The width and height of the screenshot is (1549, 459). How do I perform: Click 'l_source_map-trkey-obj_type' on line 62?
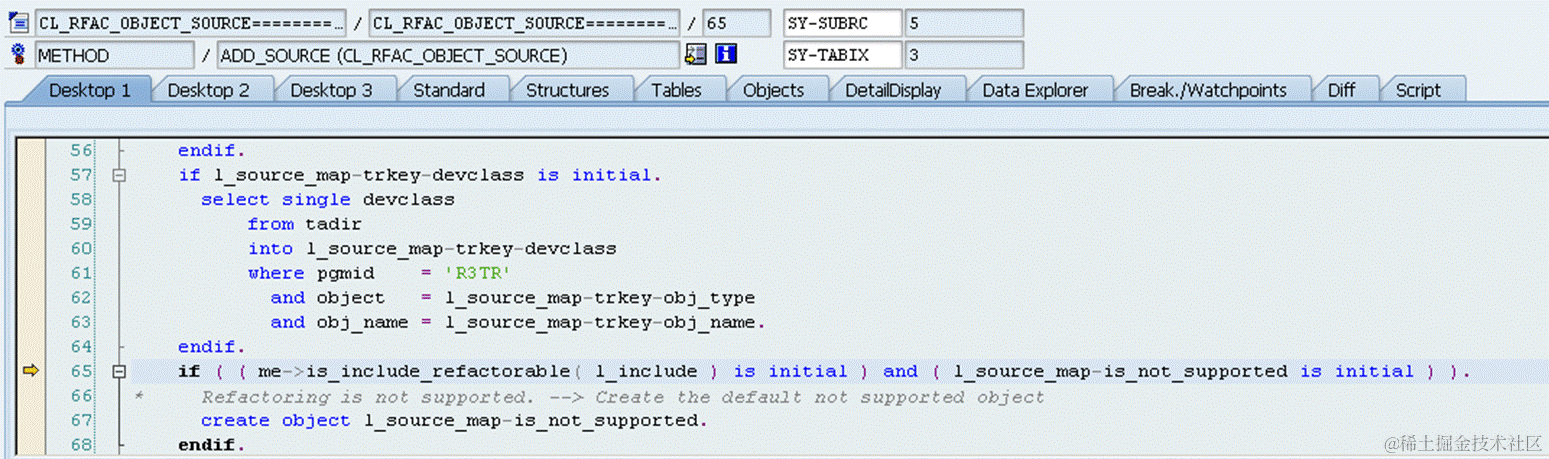pyautogui.click(x=600, y=297)
